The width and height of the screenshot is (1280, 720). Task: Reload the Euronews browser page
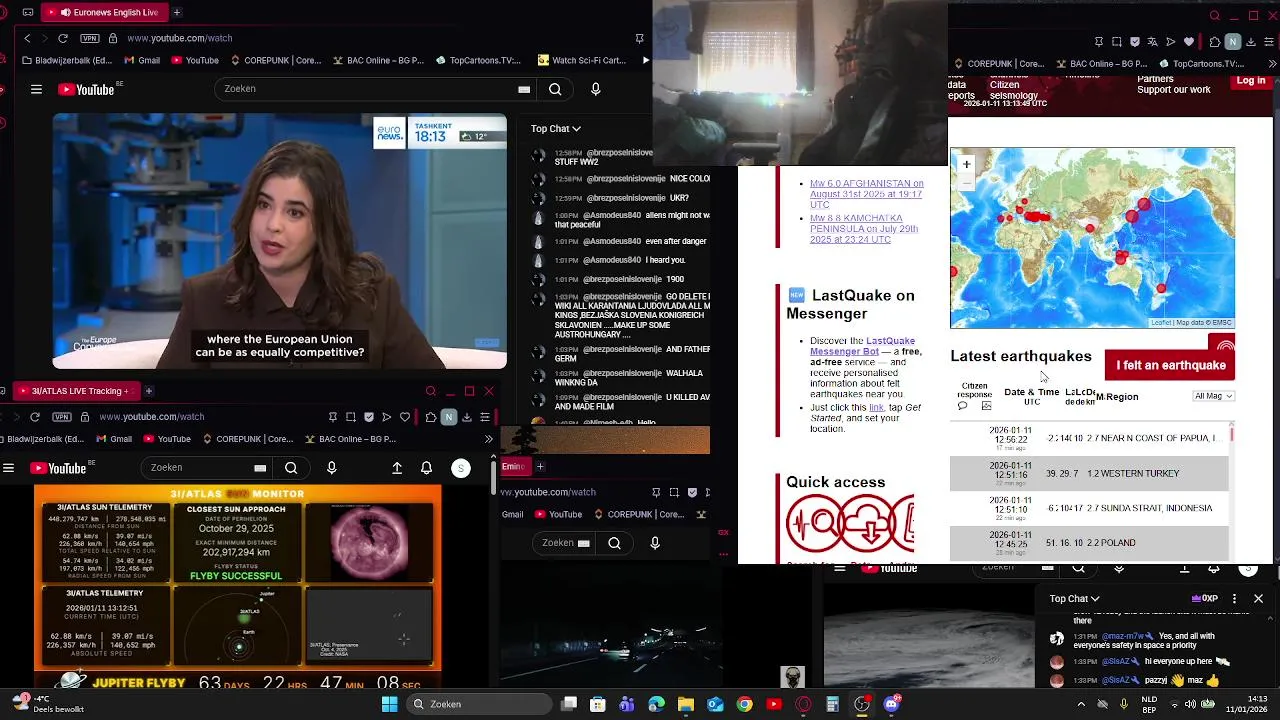[63, 38]
